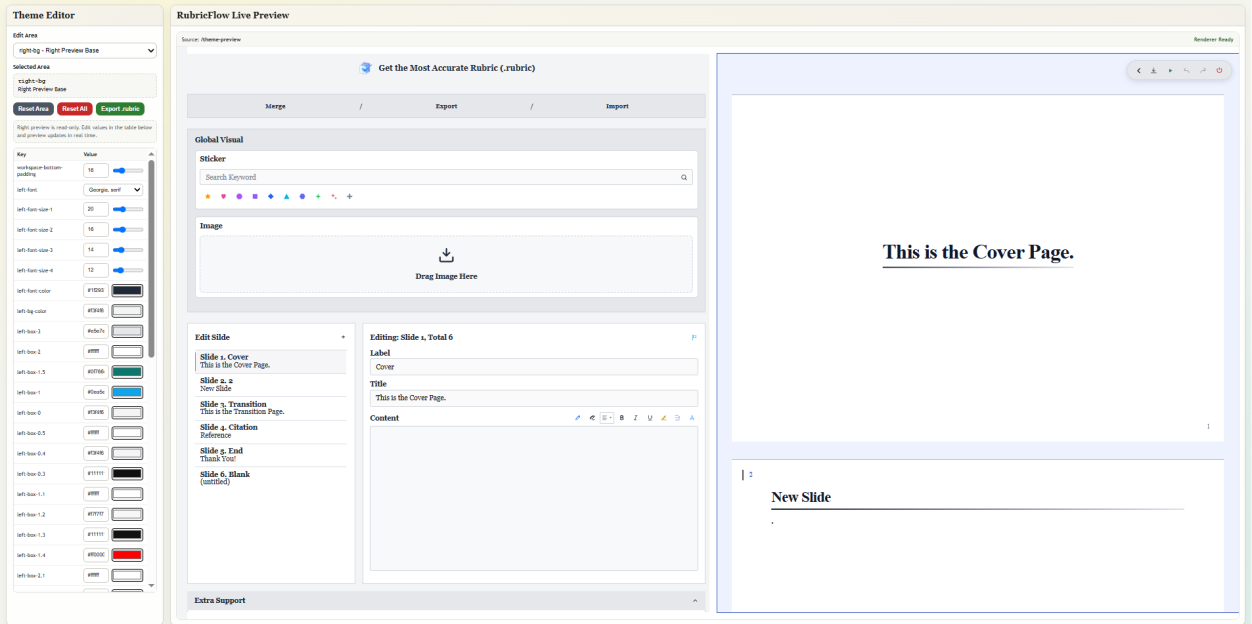The image size is (1252, 624).
Task: Pick the purple circle sticker
Action: [x=239, y=197]
